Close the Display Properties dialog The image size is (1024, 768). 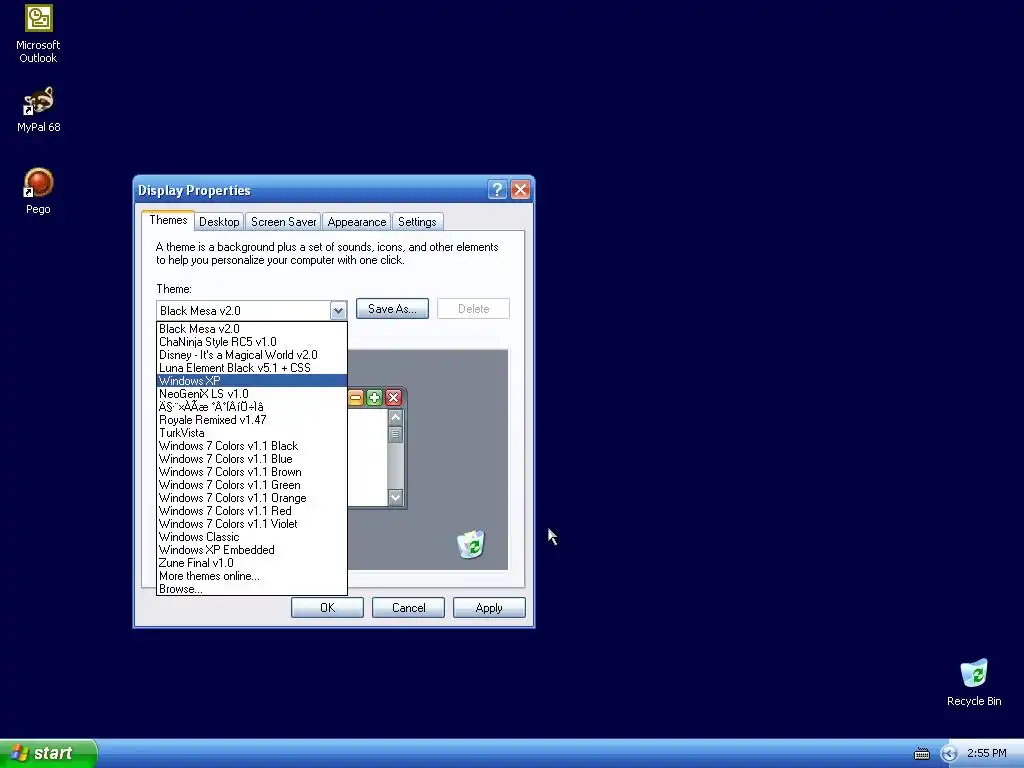point(520,190)
